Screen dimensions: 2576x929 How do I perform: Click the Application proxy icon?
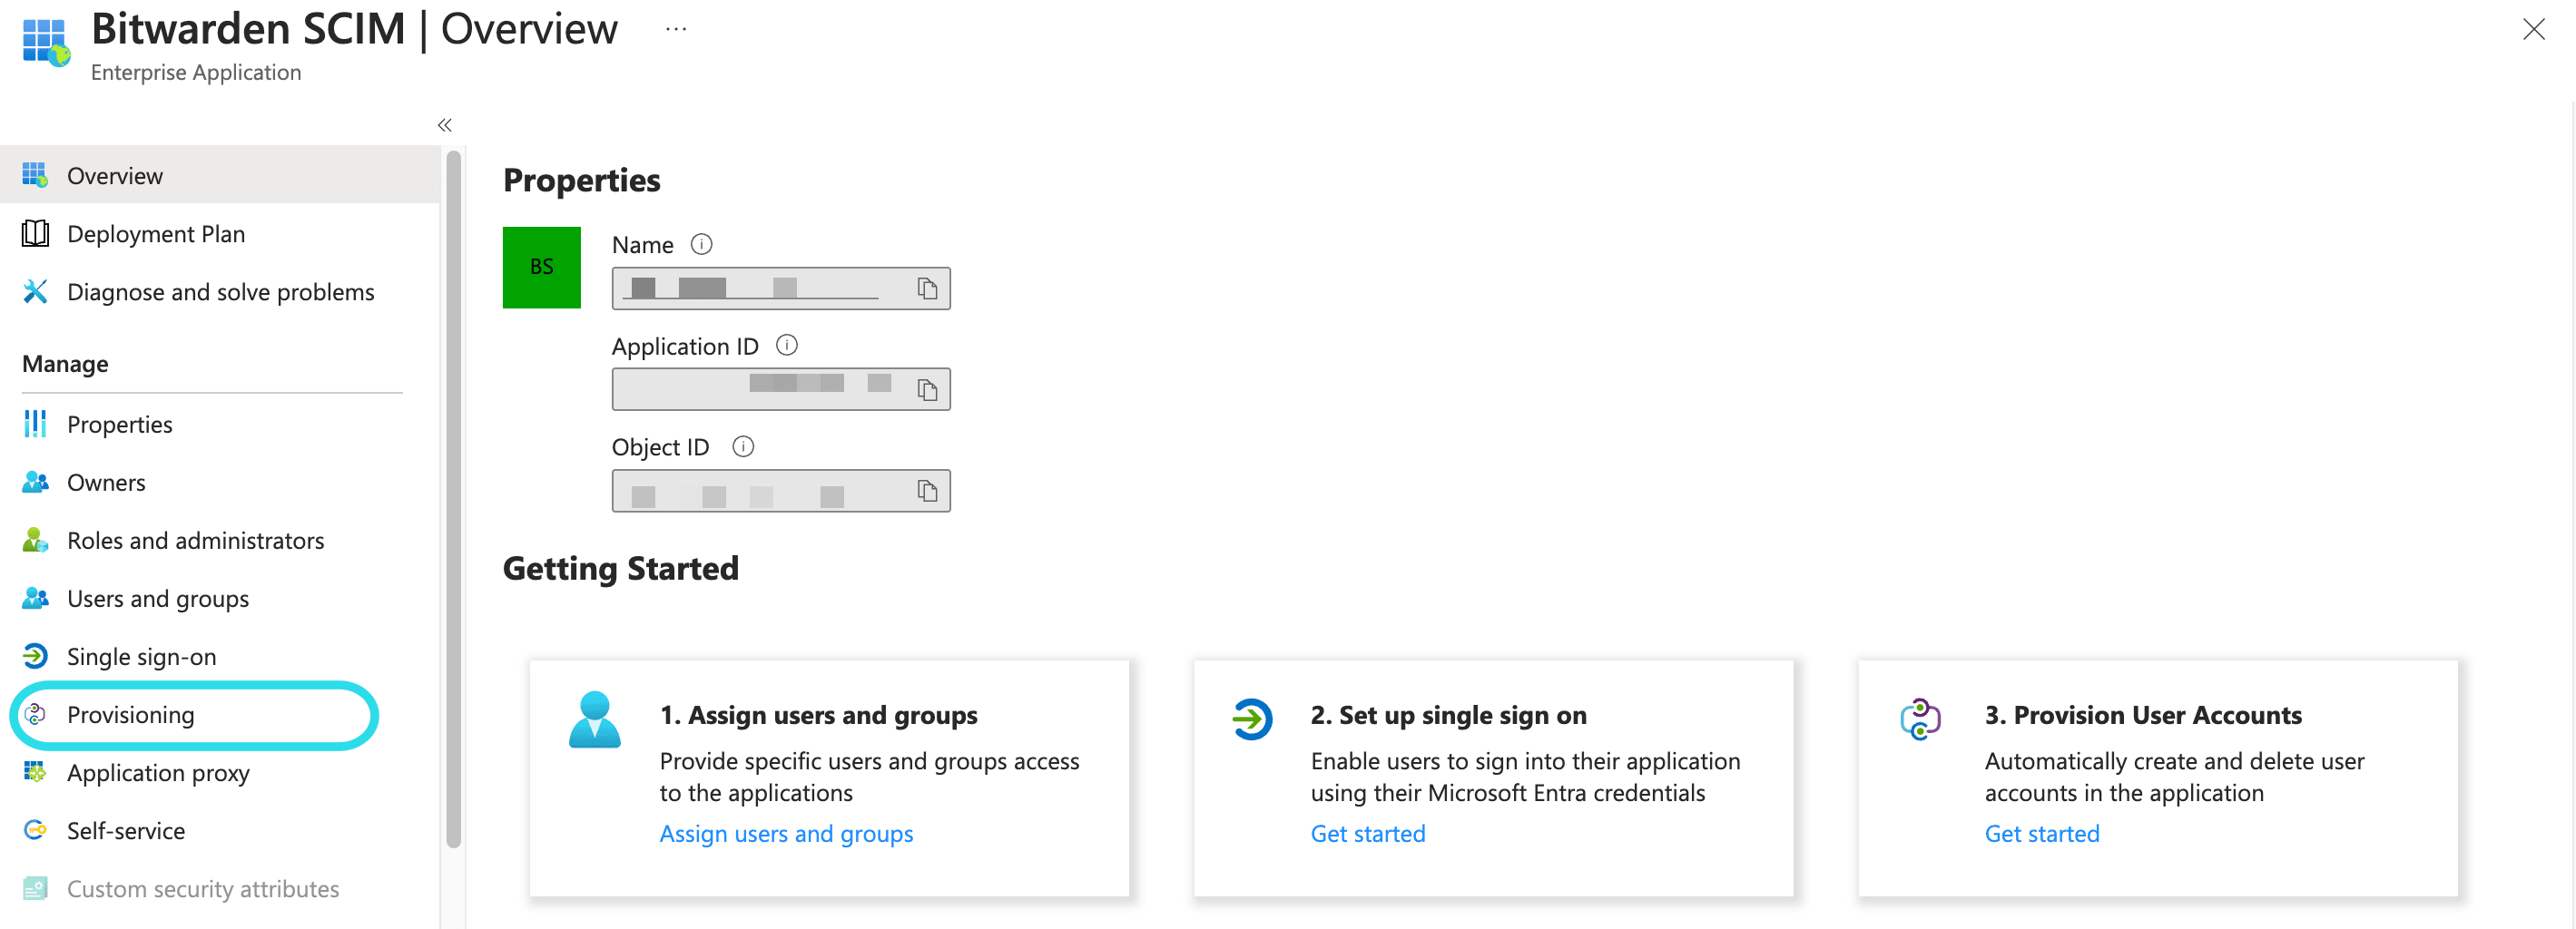(x=35, y=772)
